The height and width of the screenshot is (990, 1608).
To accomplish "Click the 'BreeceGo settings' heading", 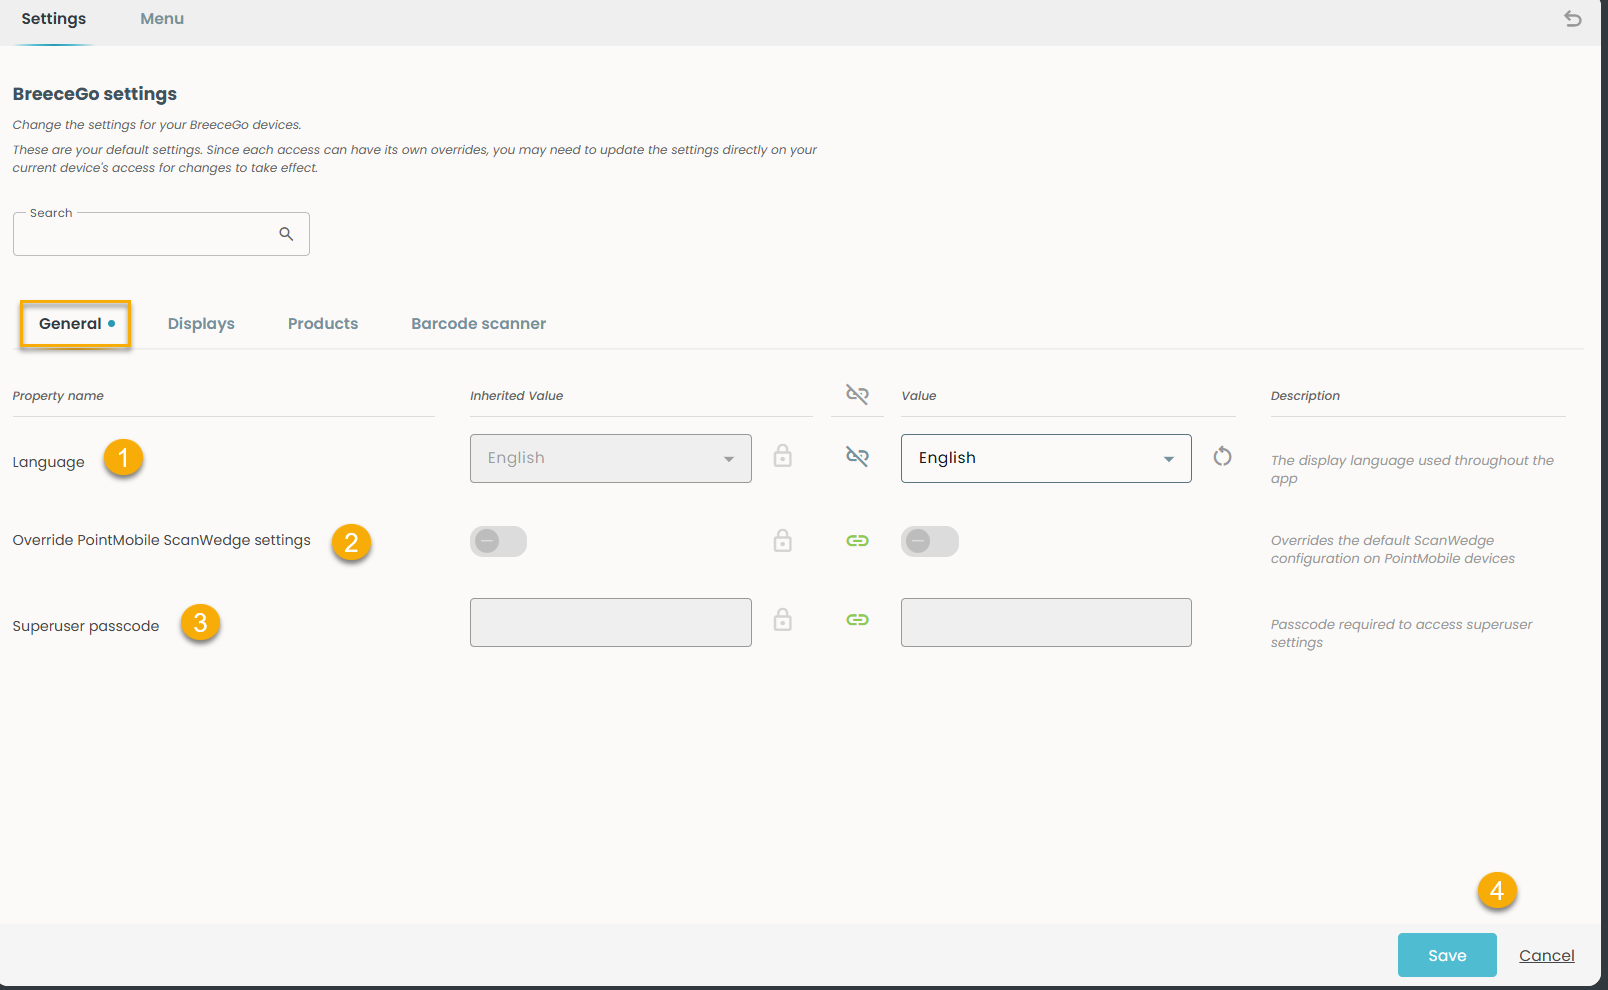I will coord(95,94).
